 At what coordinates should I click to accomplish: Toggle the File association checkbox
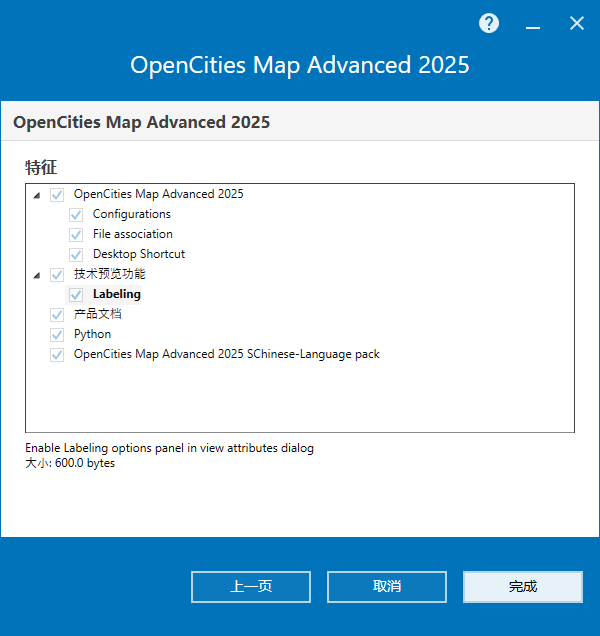point(76,234)
